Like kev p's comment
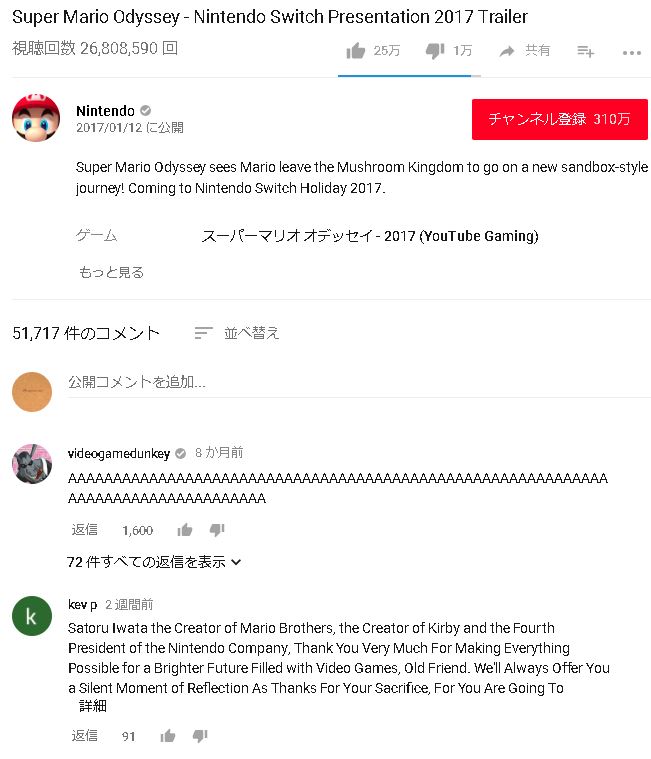This screenshot has height=759, width=651. [167, 736]
